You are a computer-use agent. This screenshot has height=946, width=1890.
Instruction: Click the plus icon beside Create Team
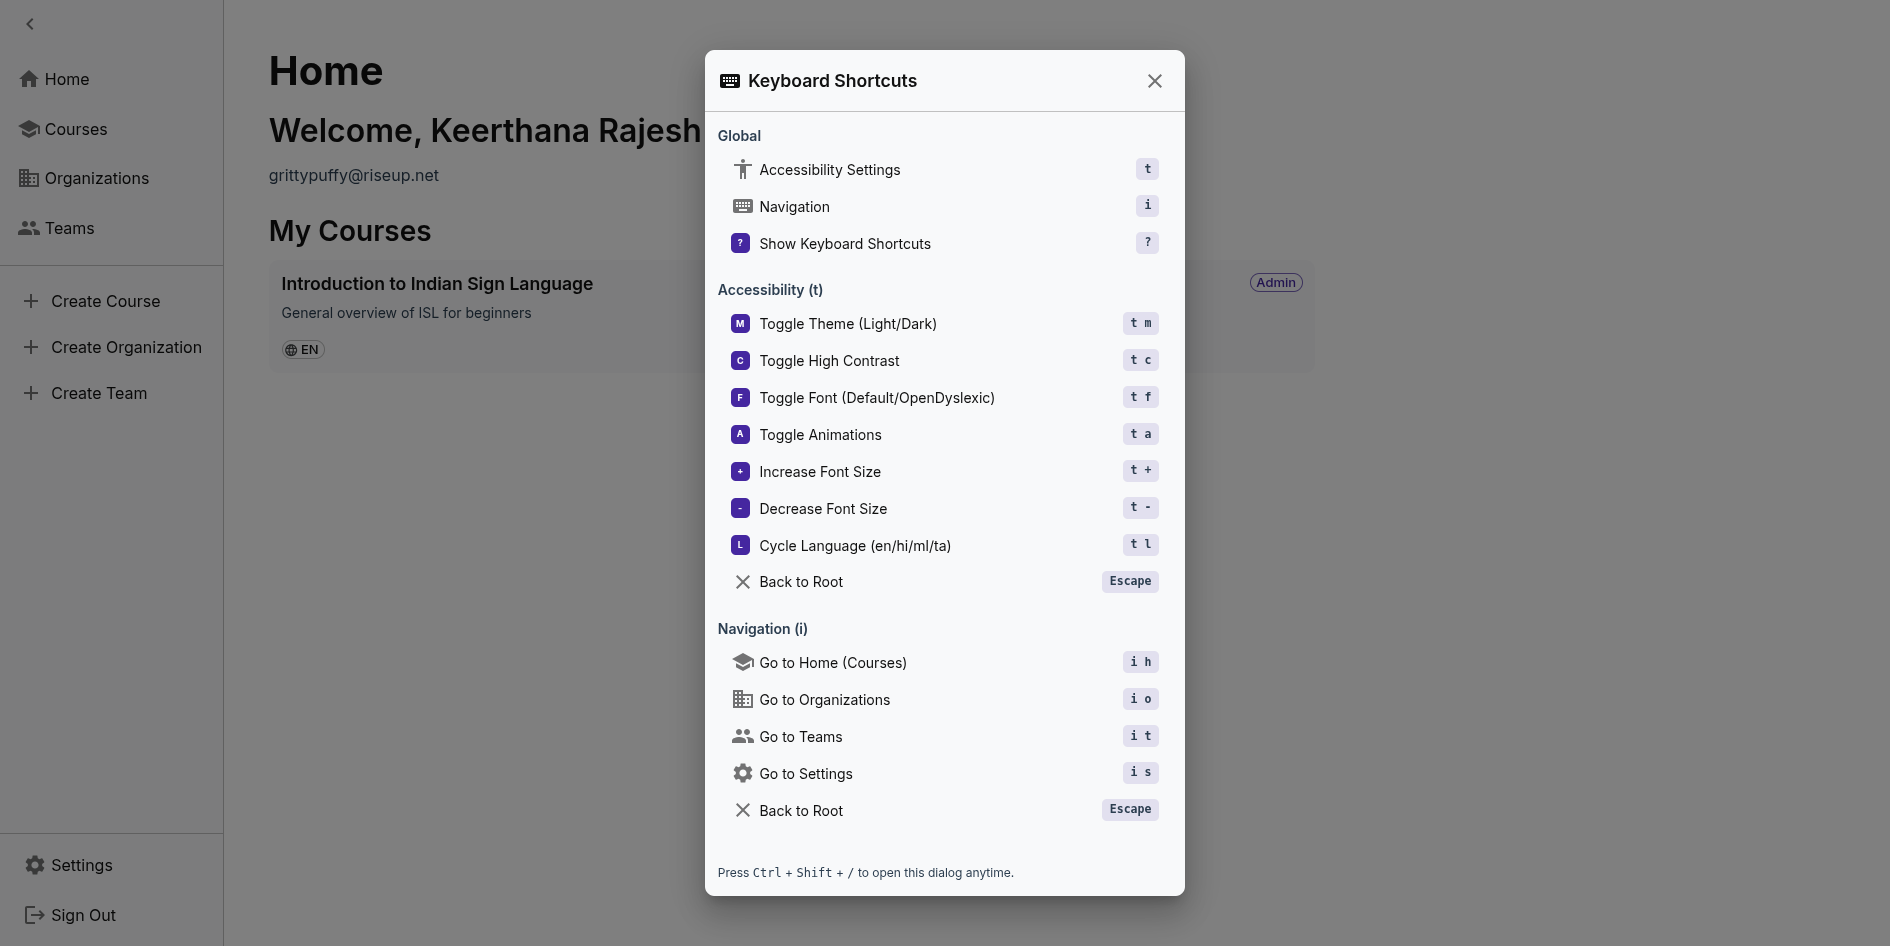pos(31,393)
